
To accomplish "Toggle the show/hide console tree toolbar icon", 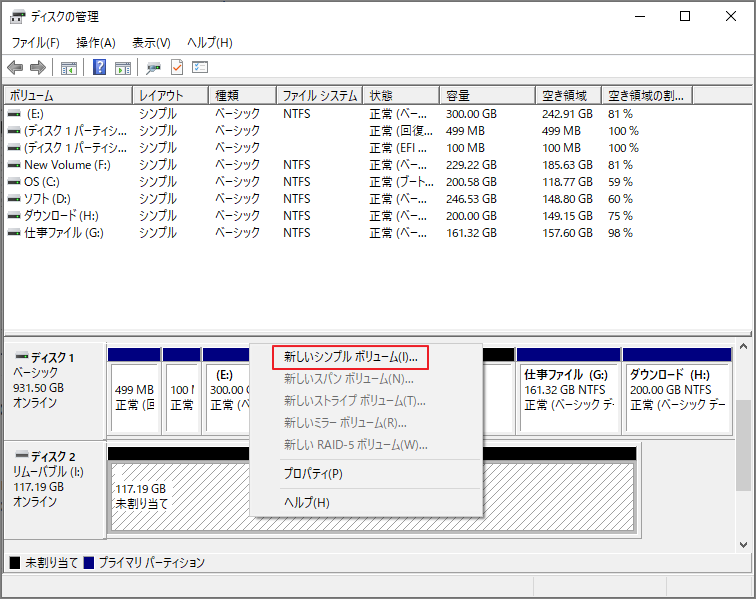I will 69,68.
